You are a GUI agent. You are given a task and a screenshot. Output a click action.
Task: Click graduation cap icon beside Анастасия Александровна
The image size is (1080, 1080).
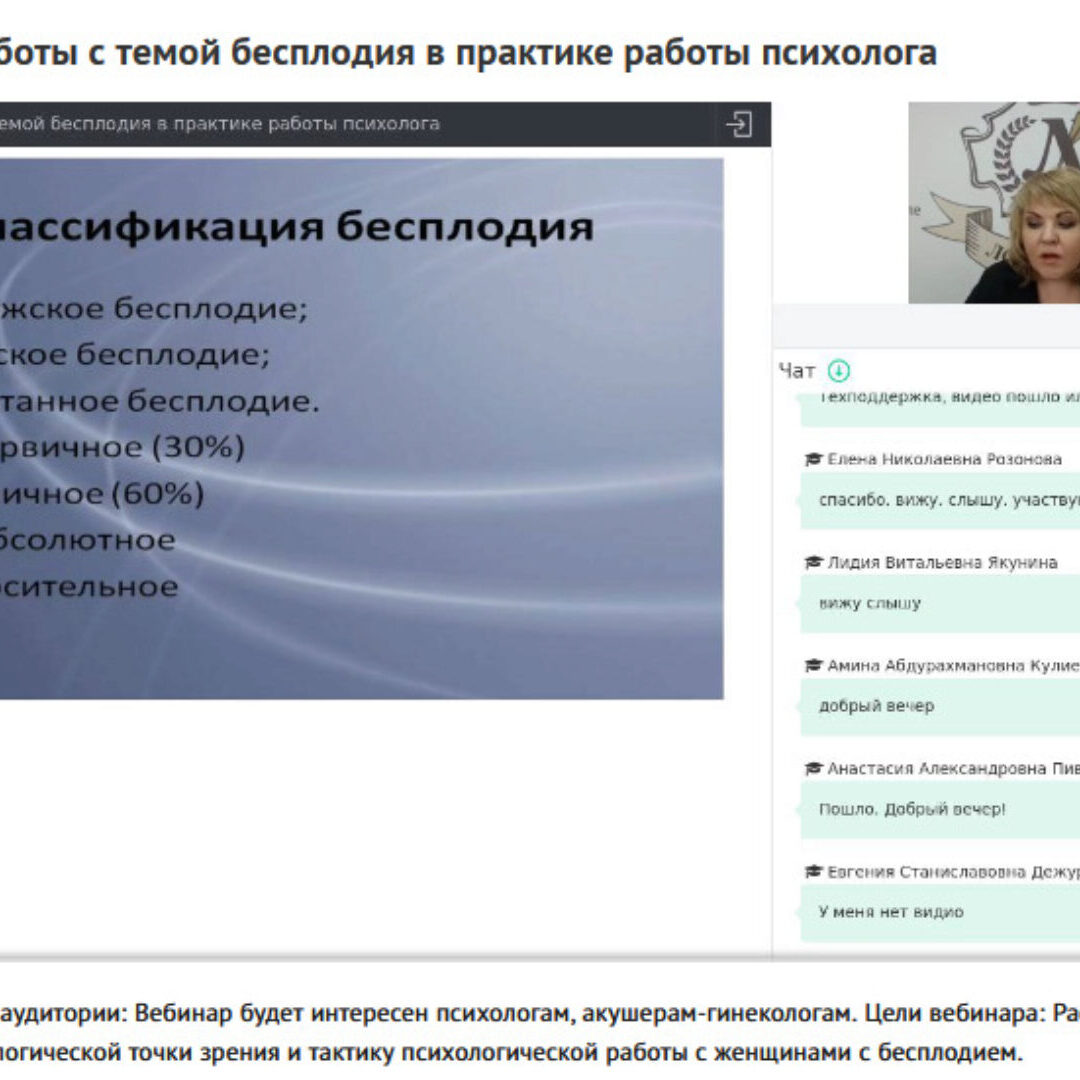point(814,769)
